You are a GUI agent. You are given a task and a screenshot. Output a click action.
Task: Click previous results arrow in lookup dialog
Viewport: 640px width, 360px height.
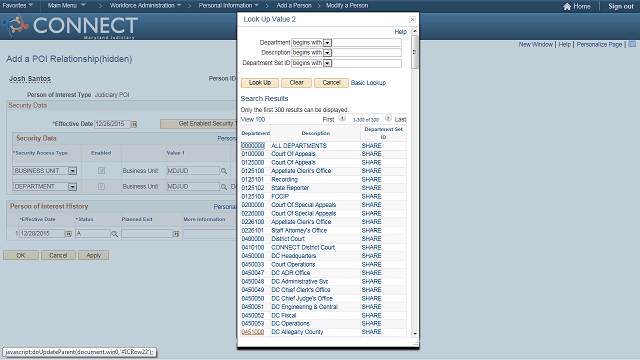342,118
